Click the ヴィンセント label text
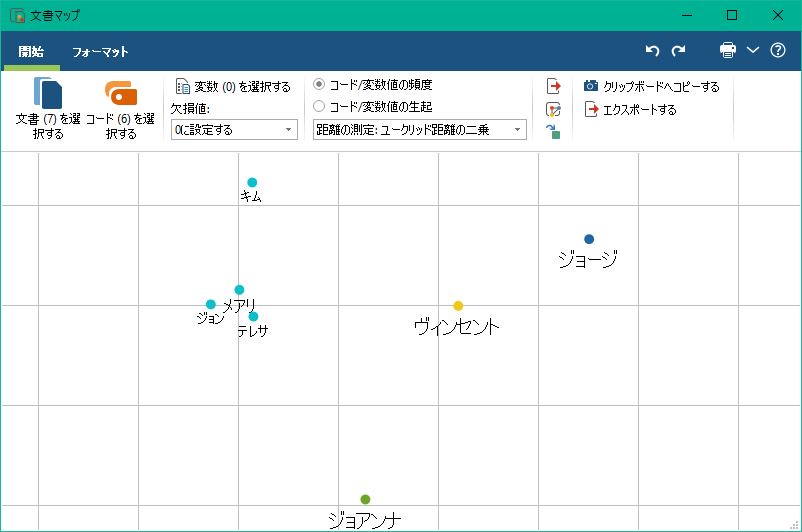802x532 pixels. tap(456, 326)
